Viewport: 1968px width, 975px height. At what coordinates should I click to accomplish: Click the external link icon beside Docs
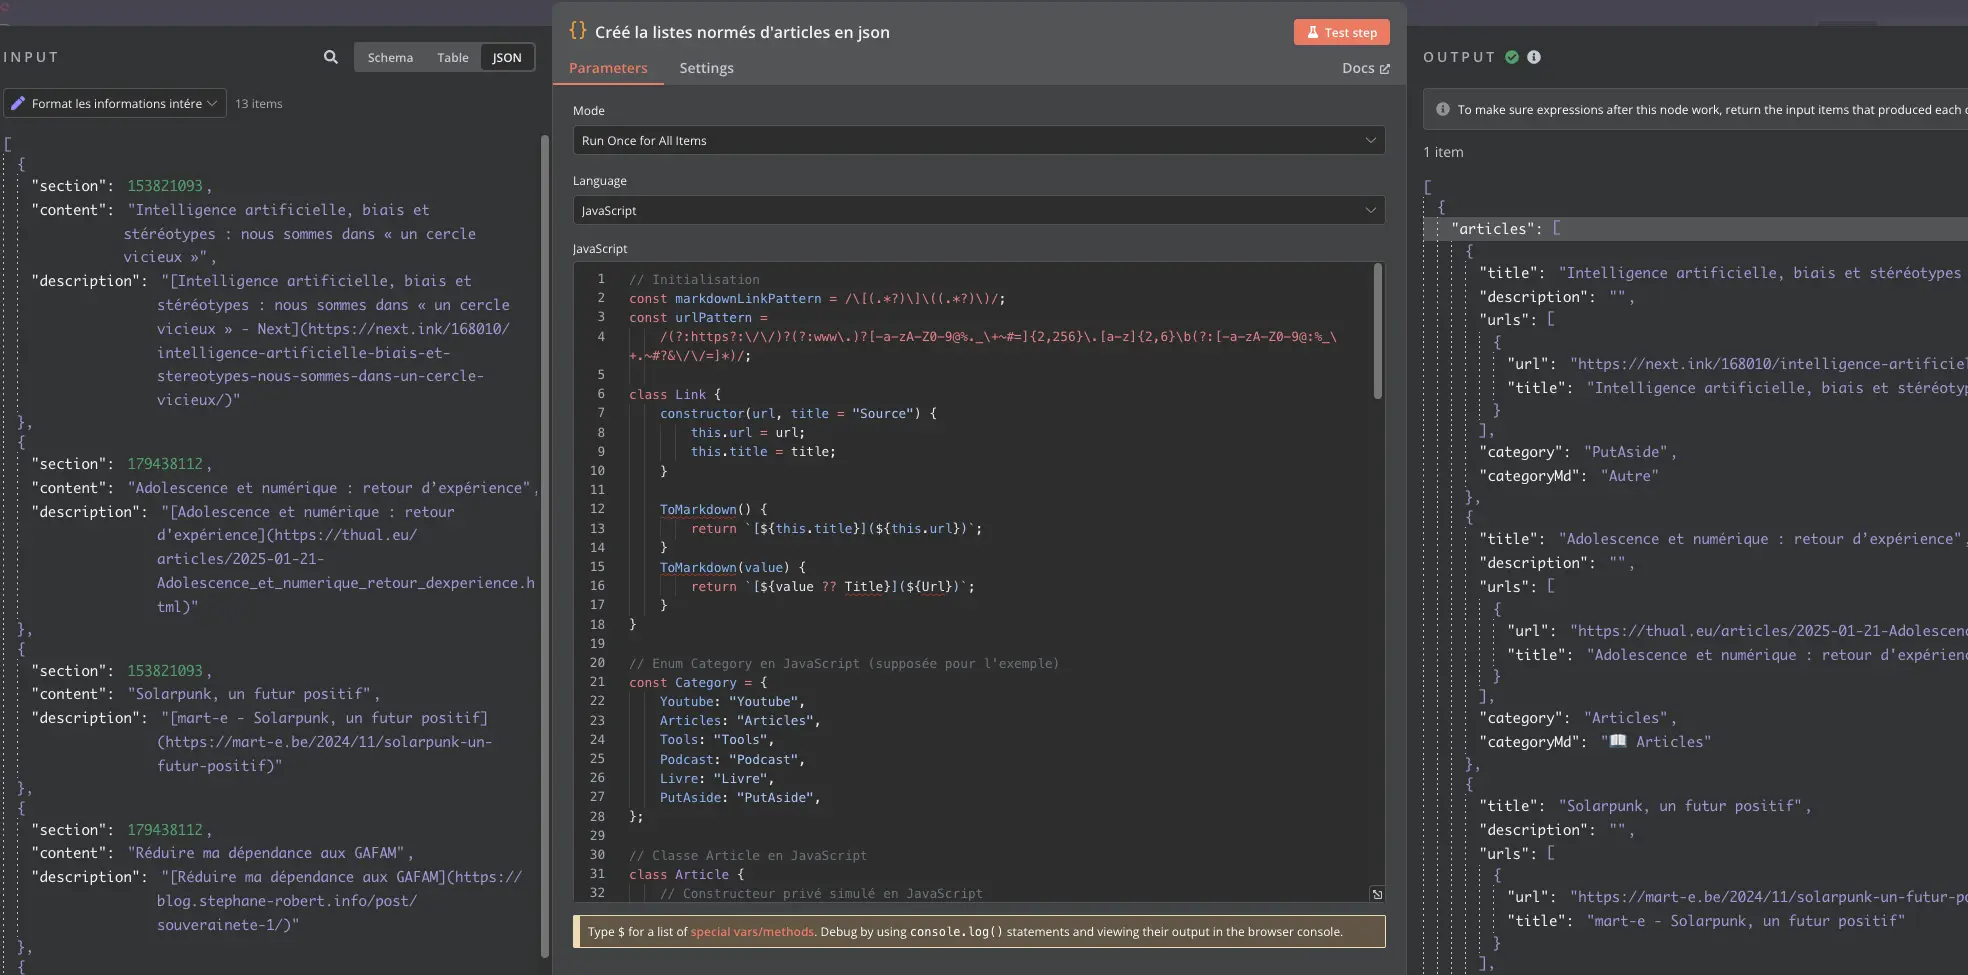click(1385, 69)
